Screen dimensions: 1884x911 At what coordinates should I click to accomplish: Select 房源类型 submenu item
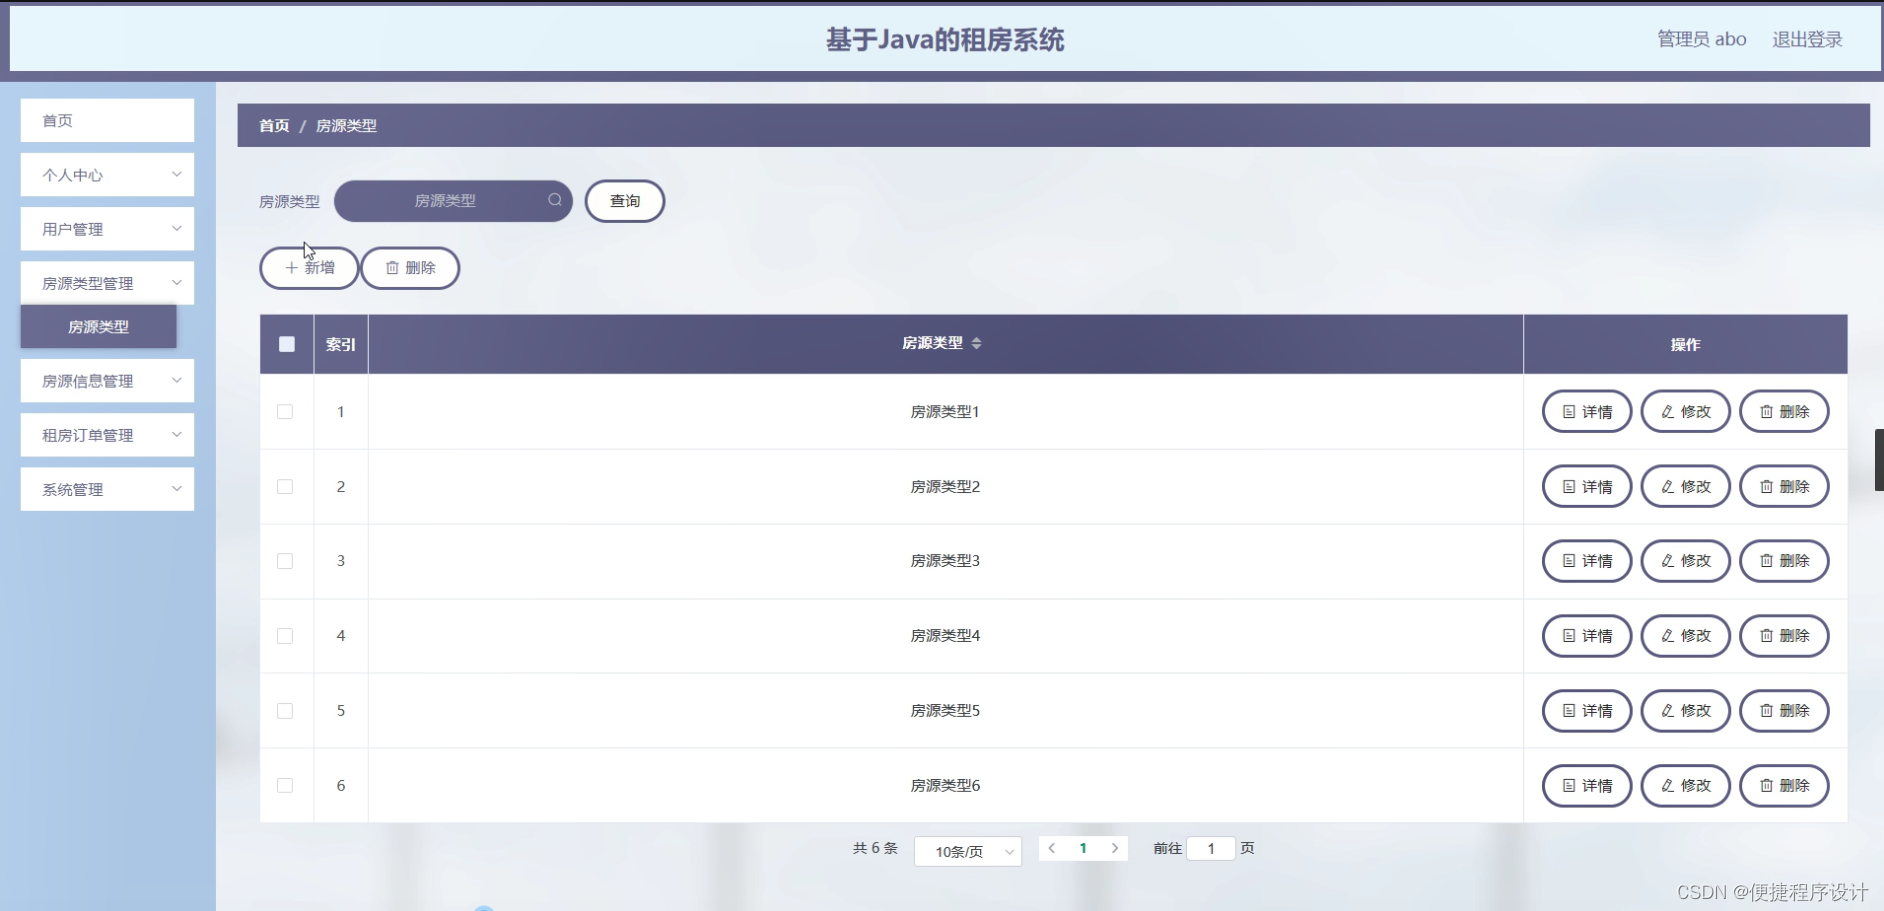(97, 326)
